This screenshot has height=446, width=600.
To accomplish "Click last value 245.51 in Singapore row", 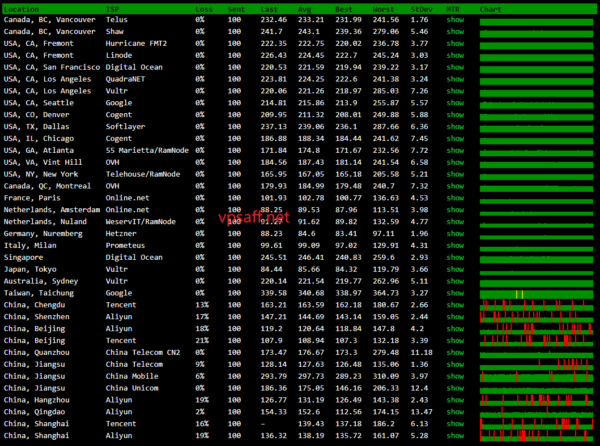I will [274, 257].
